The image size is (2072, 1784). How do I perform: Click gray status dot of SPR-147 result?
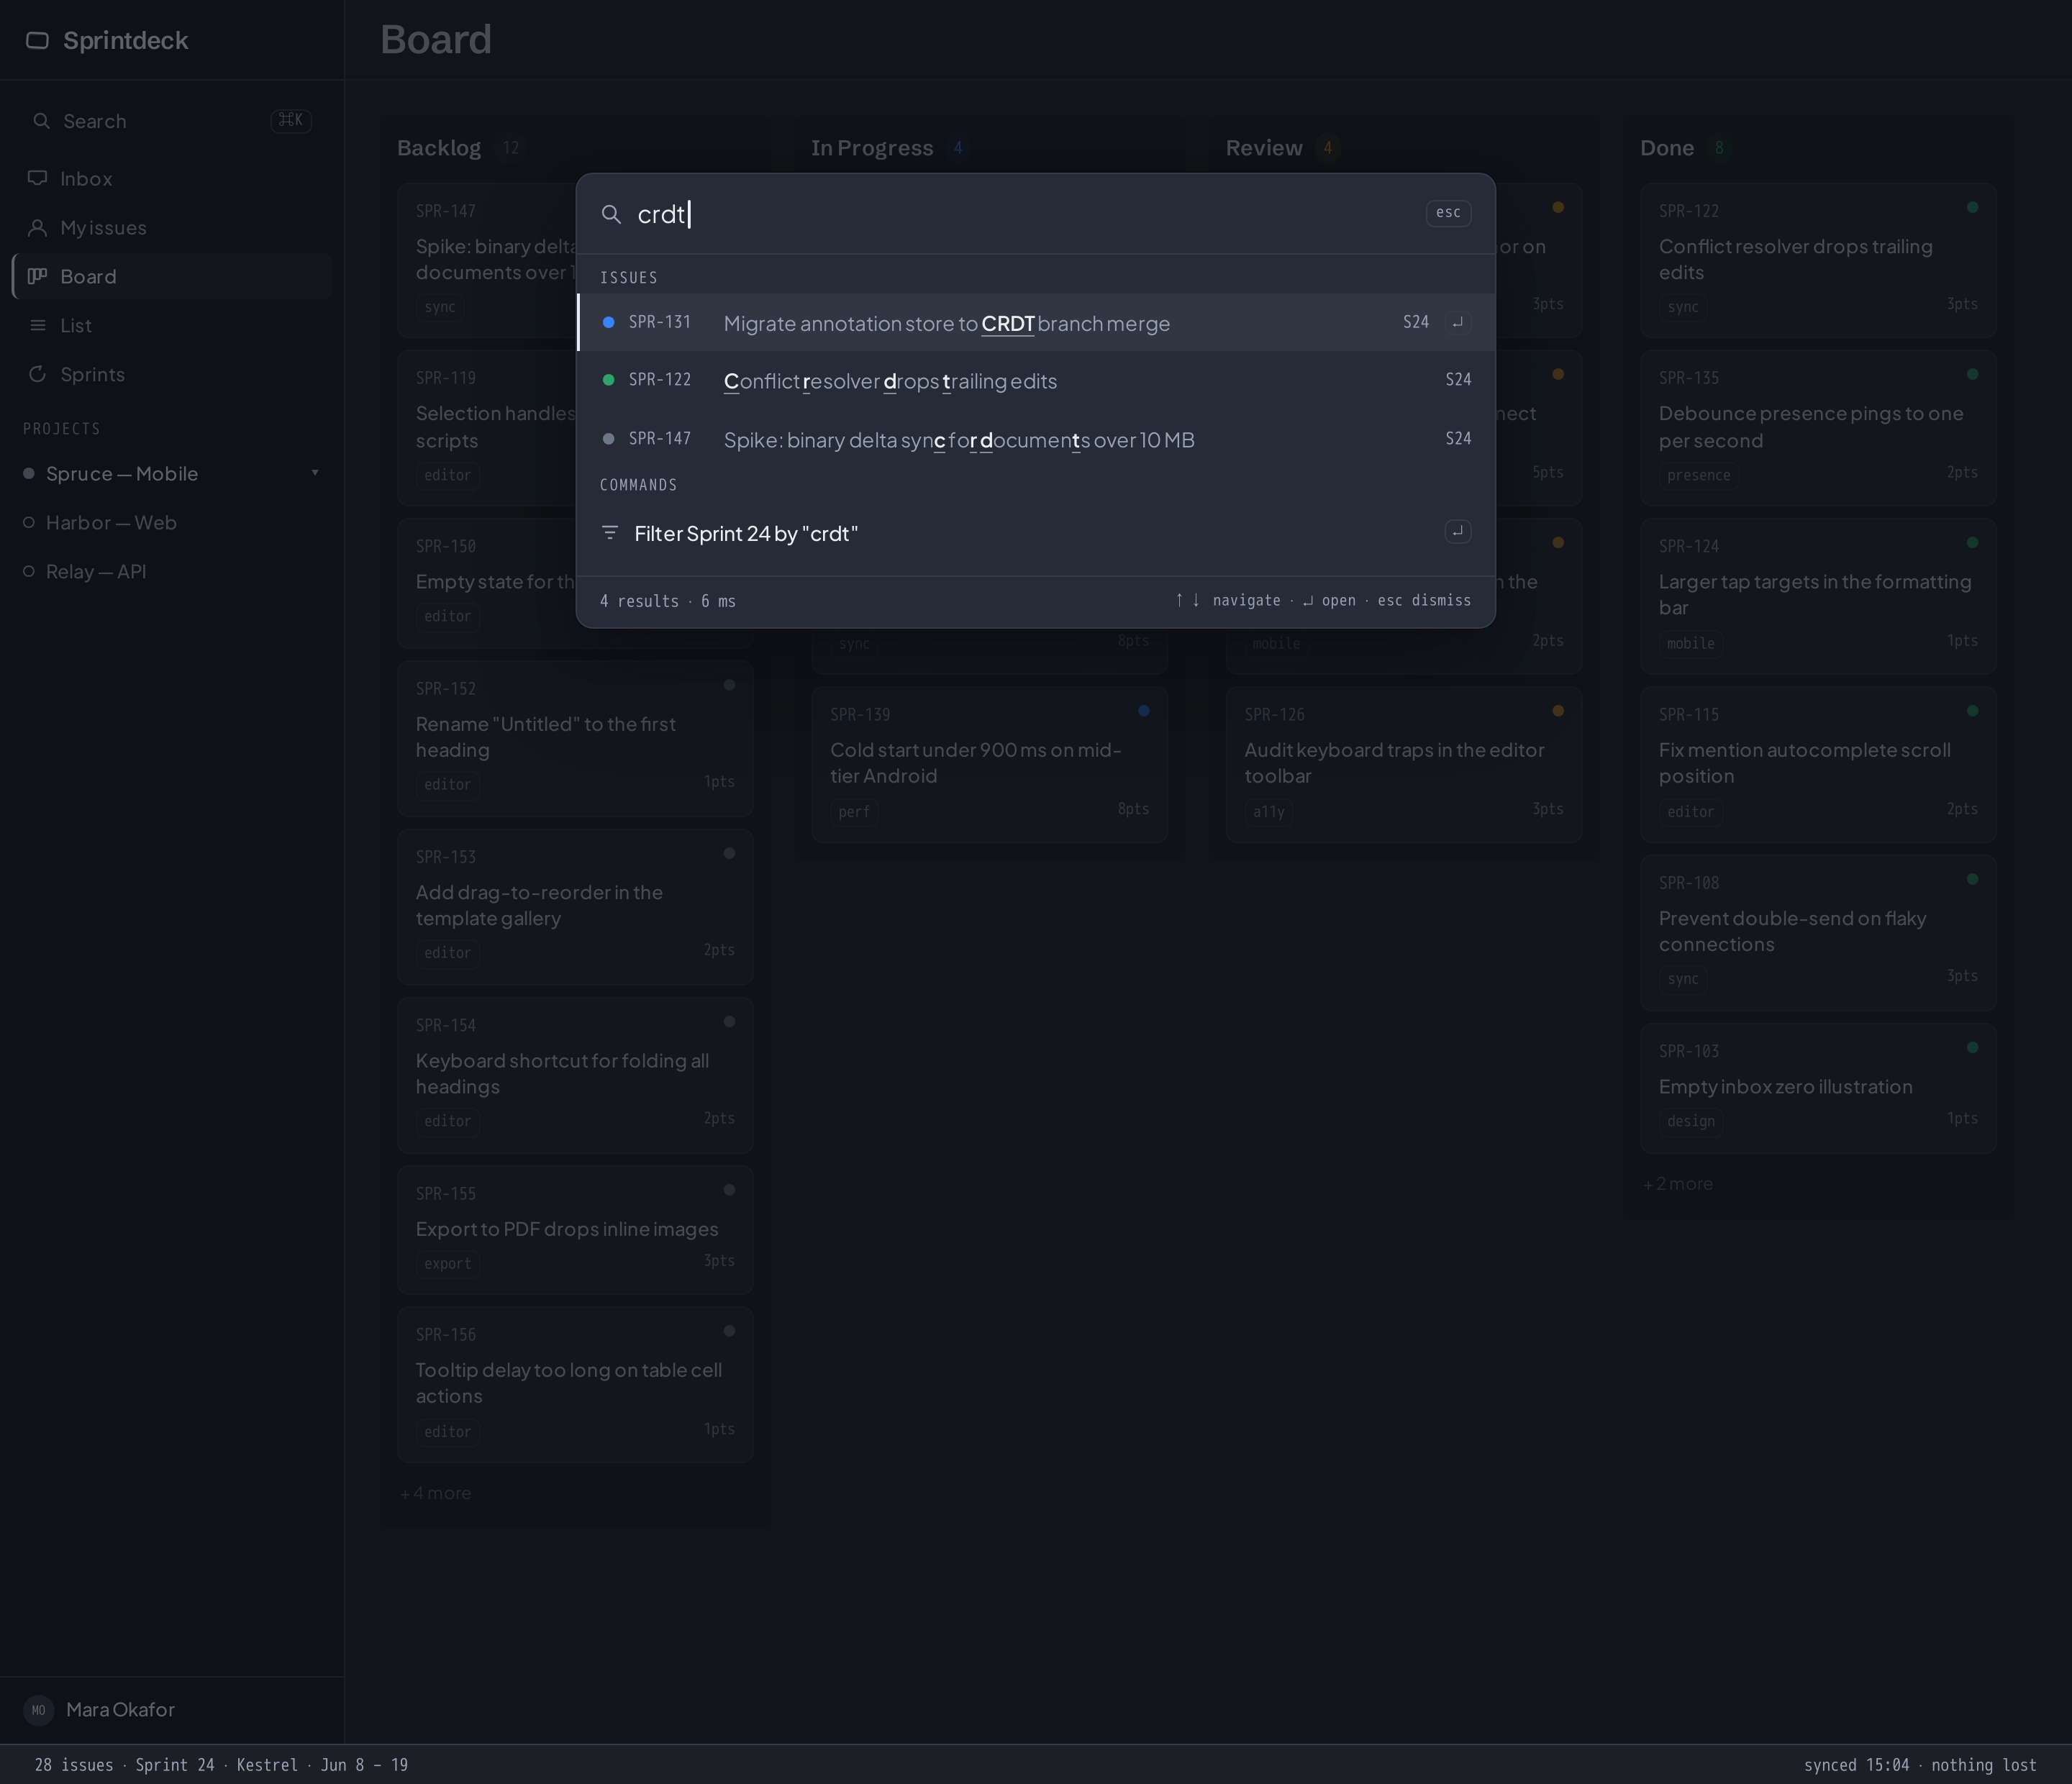coord(608,439)
